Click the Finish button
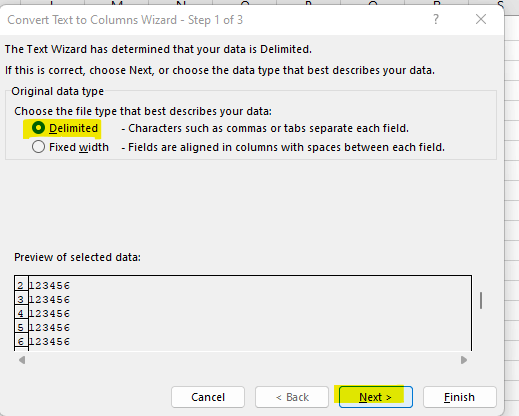The width and height of the screenshot is (519, 416). [x=460, y=397]
